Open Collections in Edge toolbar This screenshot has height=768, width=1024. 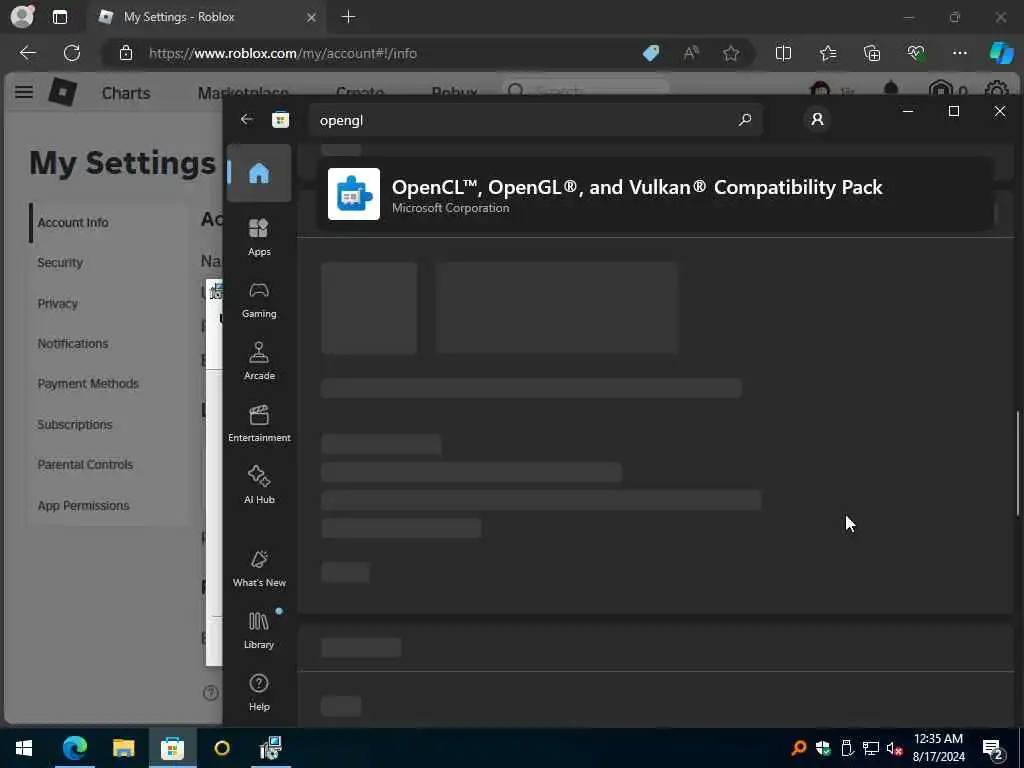[872, 53]
